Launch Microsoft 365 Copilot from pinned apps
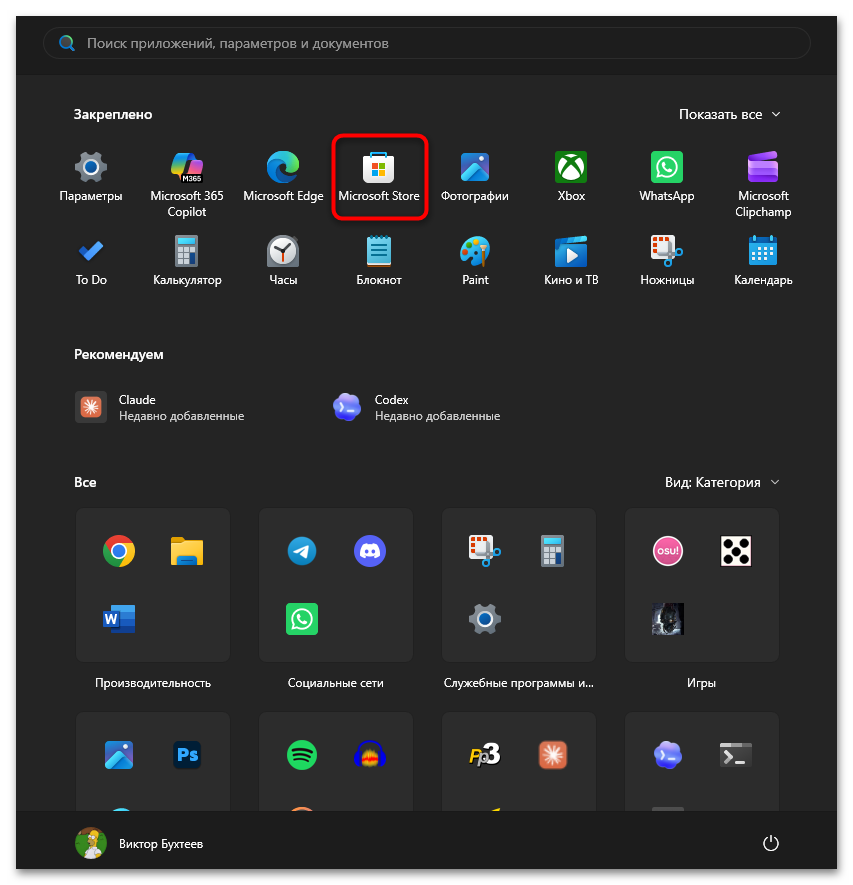The height and width of the screenshot is (885, 853). [x=187, y=185]
